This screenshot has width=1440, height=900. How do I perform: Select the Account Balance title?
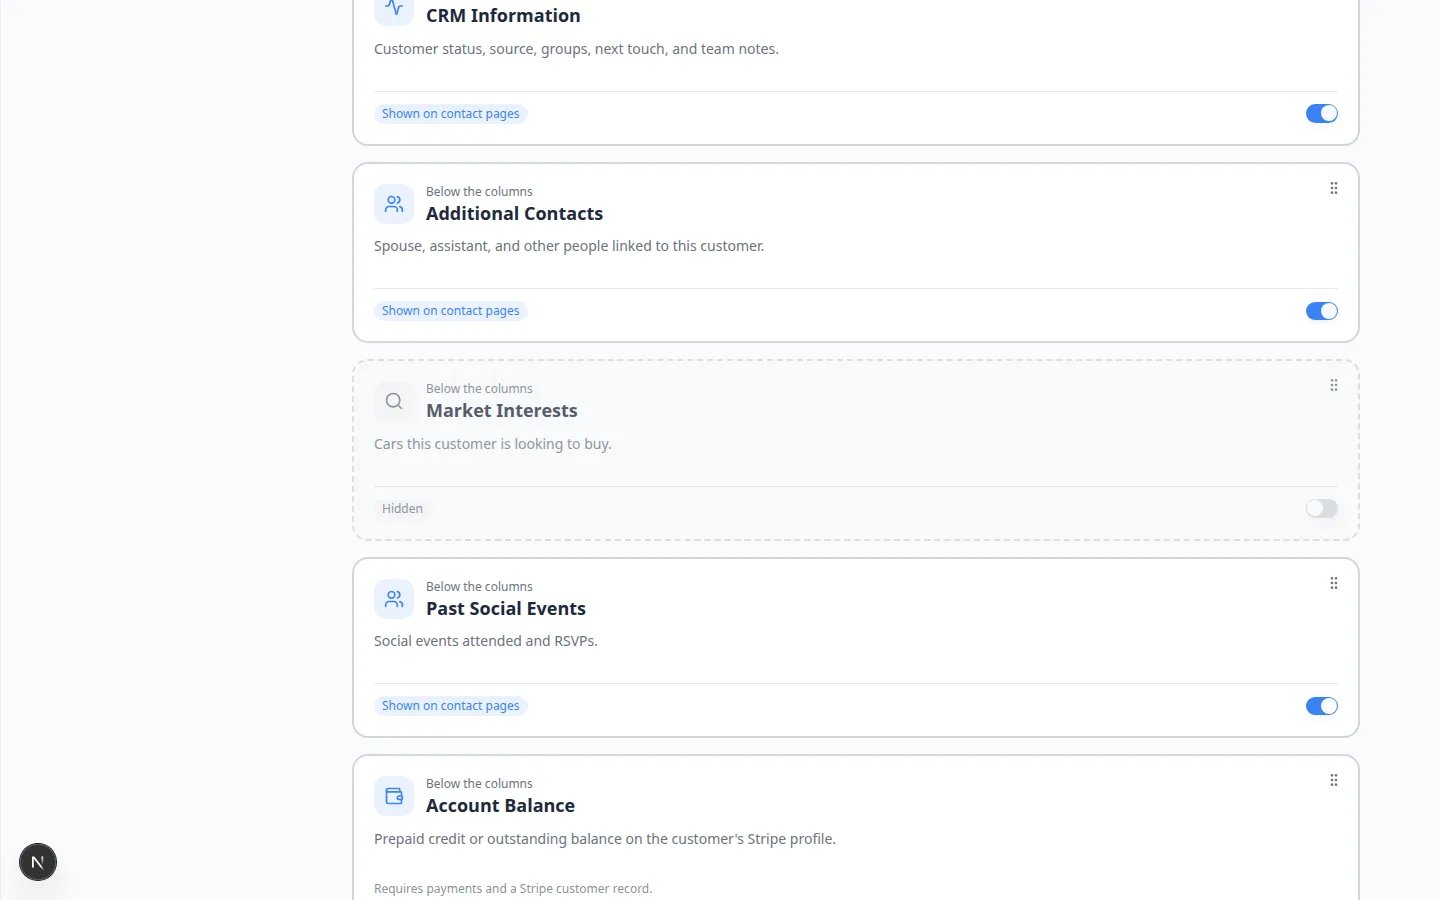pos(500,806)
